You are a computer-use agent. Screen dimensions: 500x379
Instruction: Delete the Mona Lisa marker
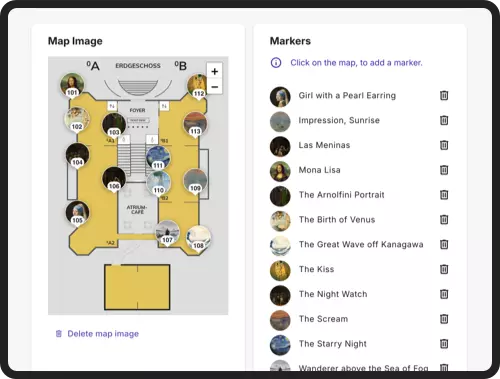coord(444,170)
